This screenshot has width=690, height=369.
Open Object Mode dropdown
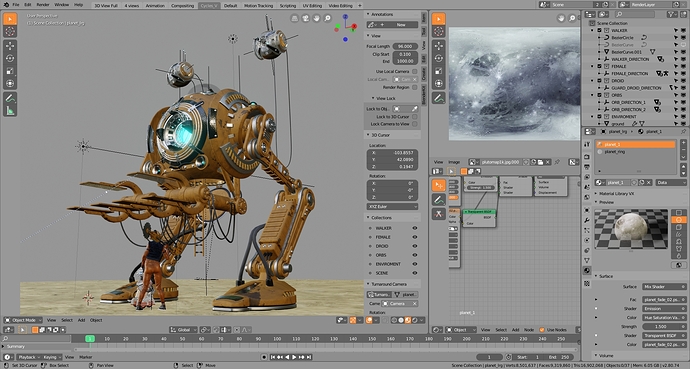tap(23, 320)
